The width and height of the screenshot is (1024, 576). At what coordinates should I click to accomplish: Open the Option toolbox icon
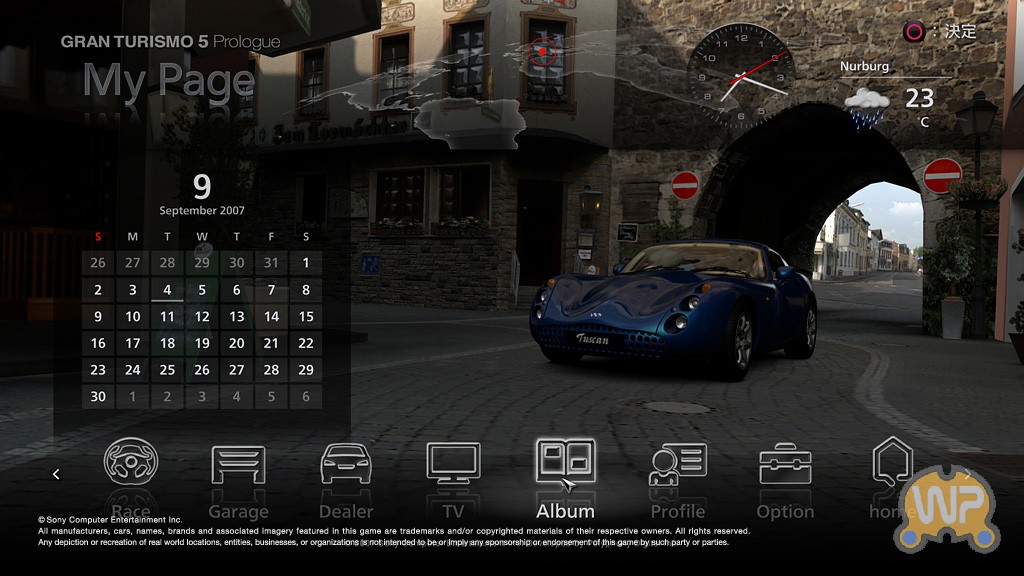pyautogui.click(x=785, y=465)
